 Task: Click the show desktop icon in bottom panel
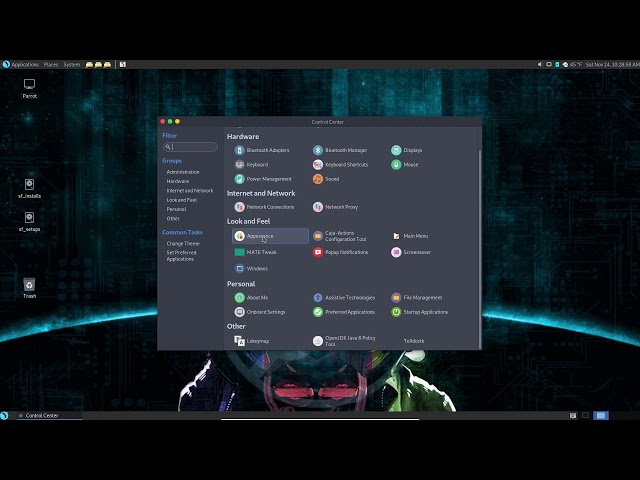[573, 416]
